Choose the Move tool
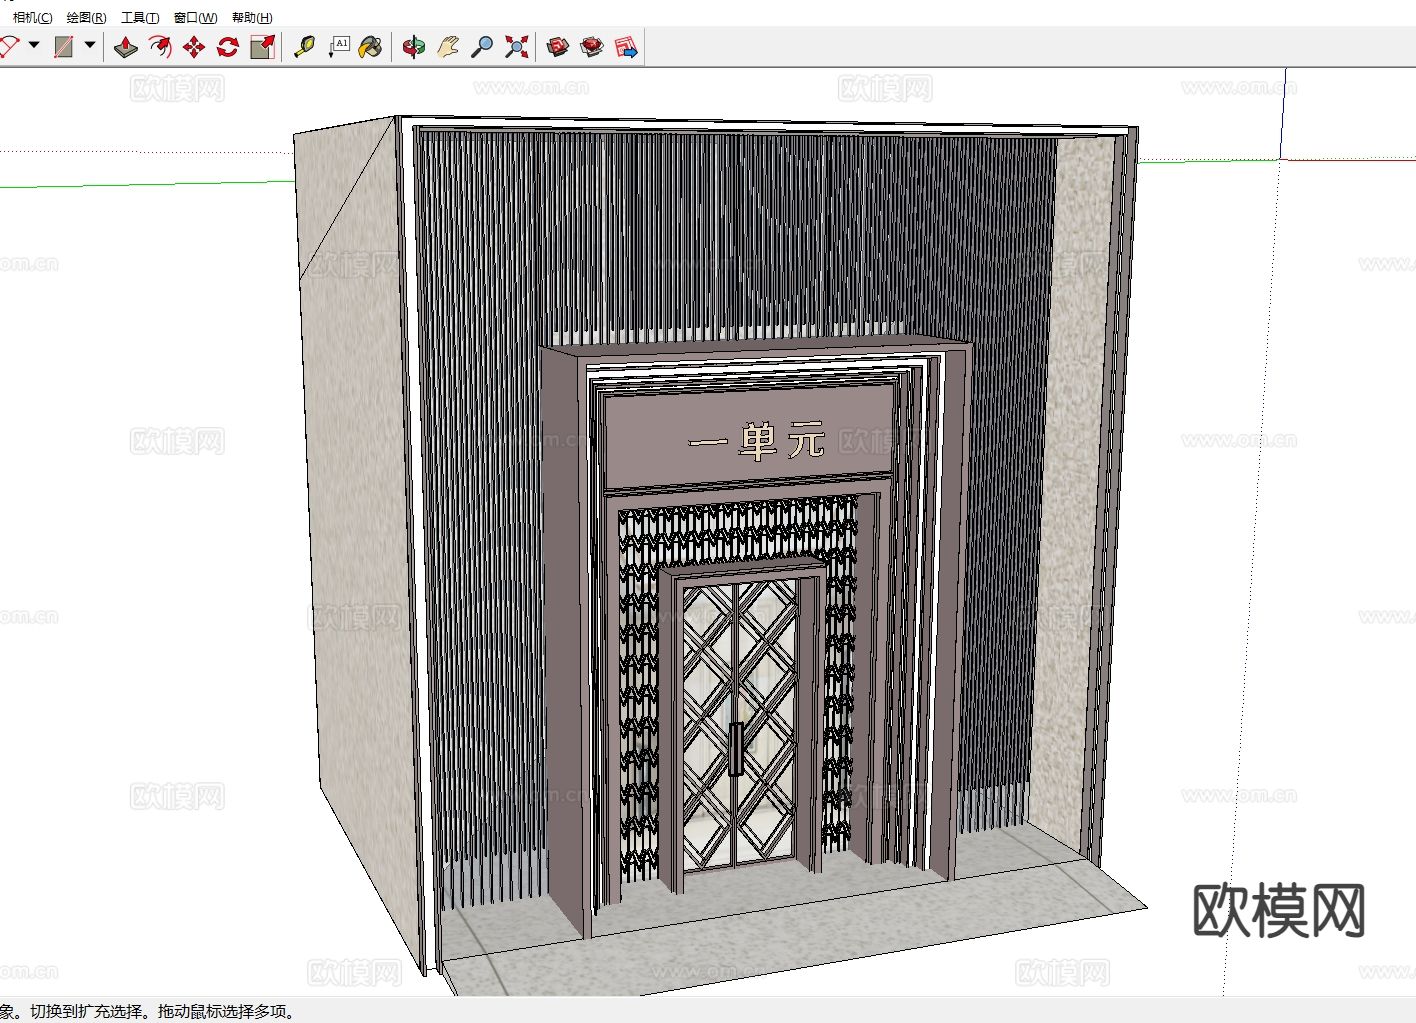 (x=194, y=47)
